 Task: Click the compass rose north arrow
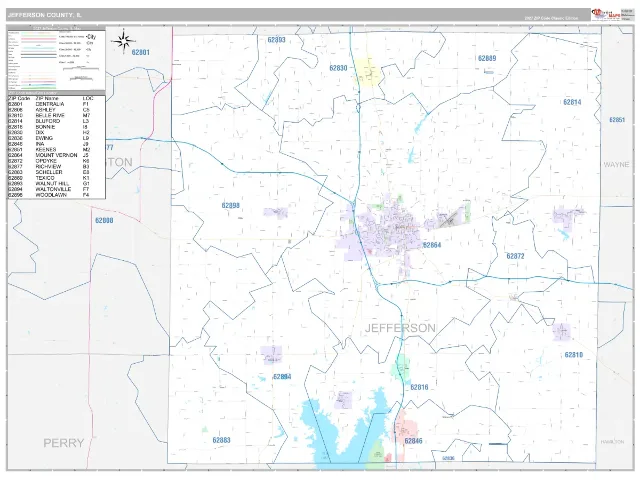pos(124,41)
